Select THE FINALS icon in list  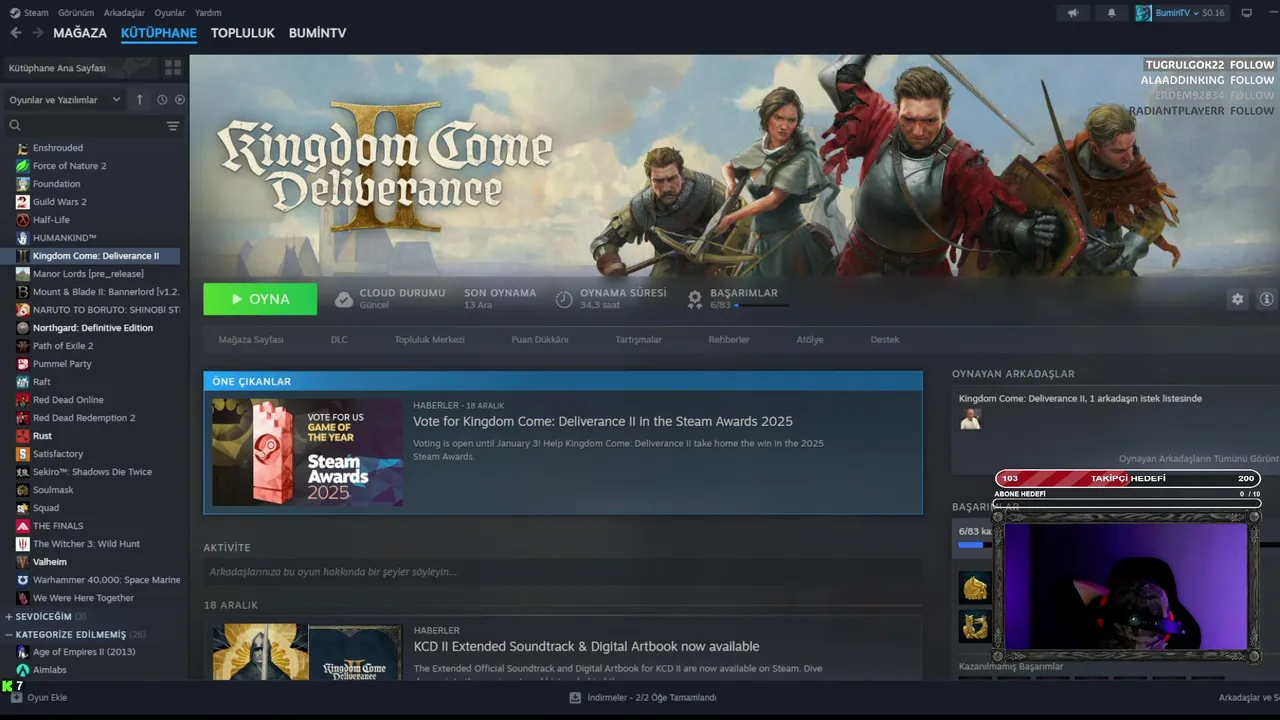[23, 526]
